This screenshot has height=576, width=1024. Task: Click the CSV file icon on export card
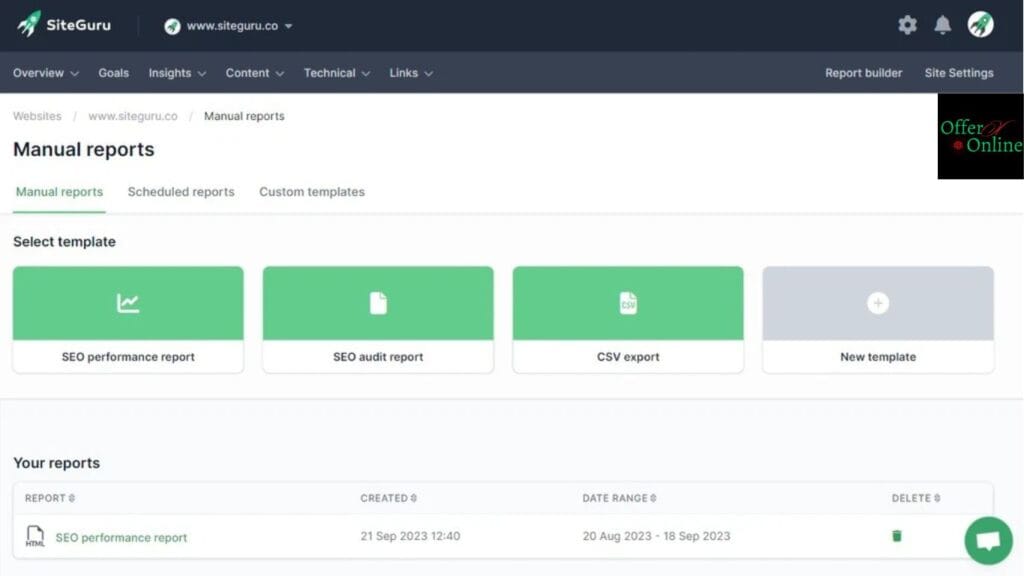point(628,303)
